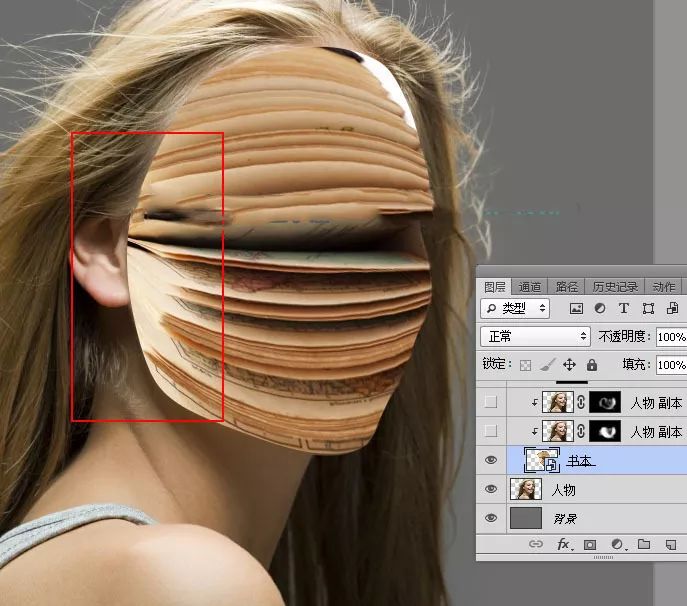
Task: Select upper 人物 副本 layer thumbnail
Action: (557, 402)
